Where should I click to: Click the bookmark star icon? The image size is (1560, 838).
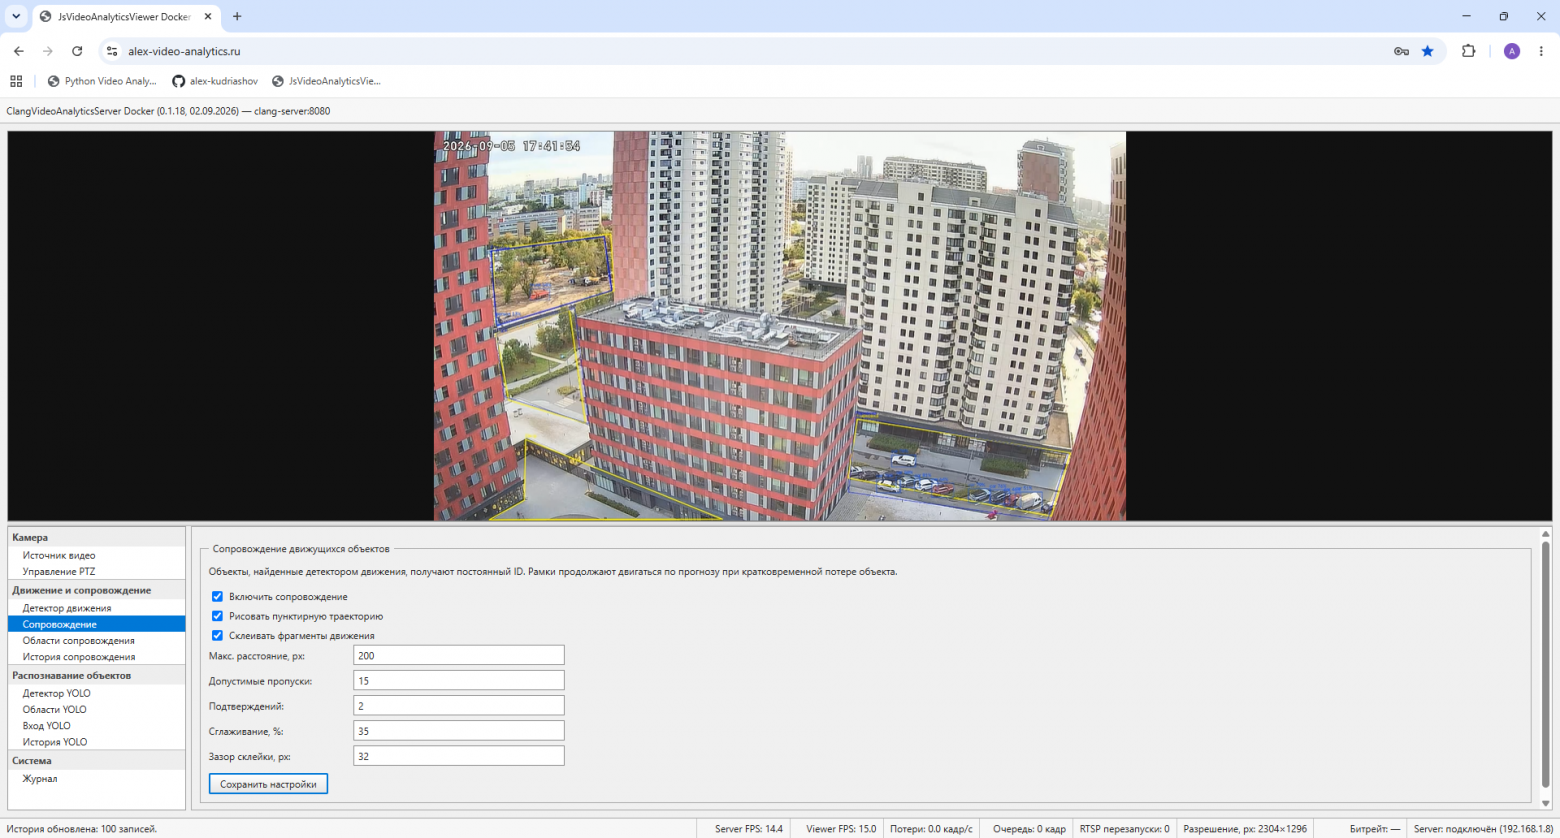(1428, 51)
